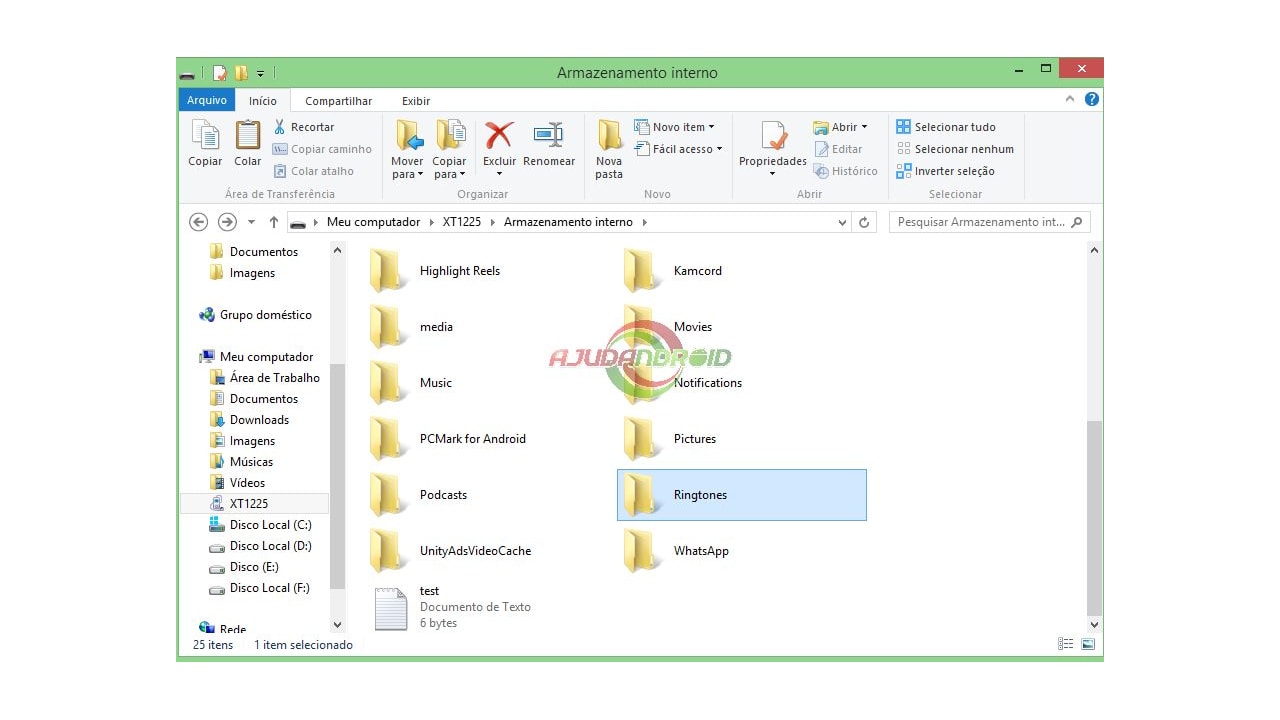Select the test text document icon

[x=391, y=608]
